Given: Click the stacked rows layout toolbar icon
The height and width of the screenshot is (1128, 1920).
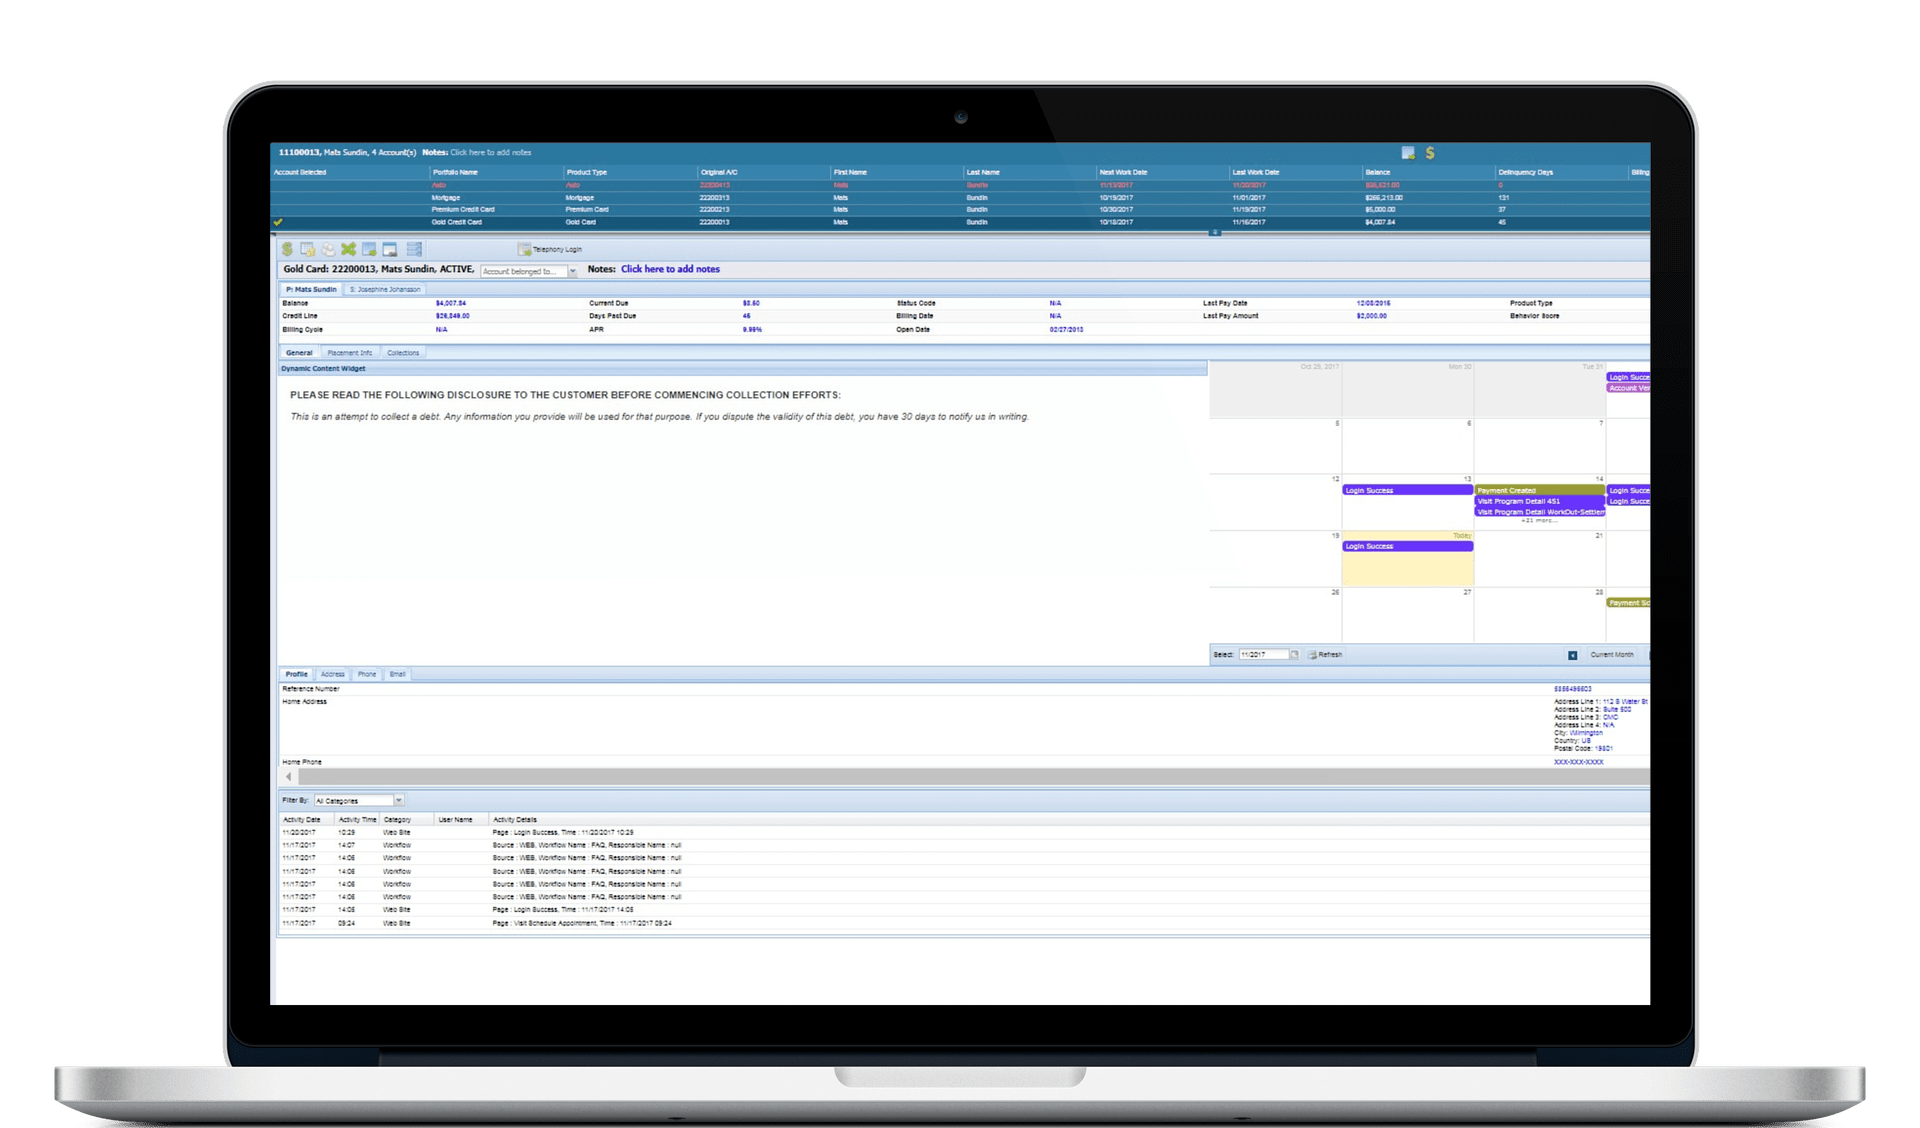Looking at the screenshot, I should click(x=414, y=249).
